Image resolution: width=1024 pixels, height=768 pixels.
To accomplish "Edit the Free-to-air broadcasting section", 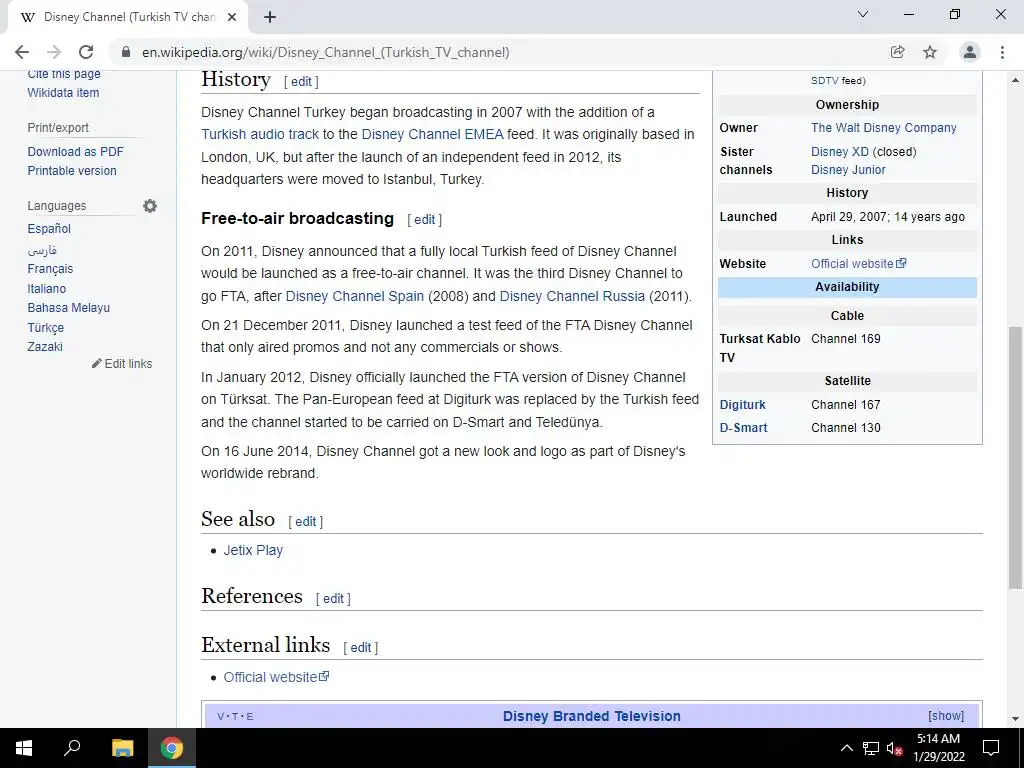I will [424, 219].
